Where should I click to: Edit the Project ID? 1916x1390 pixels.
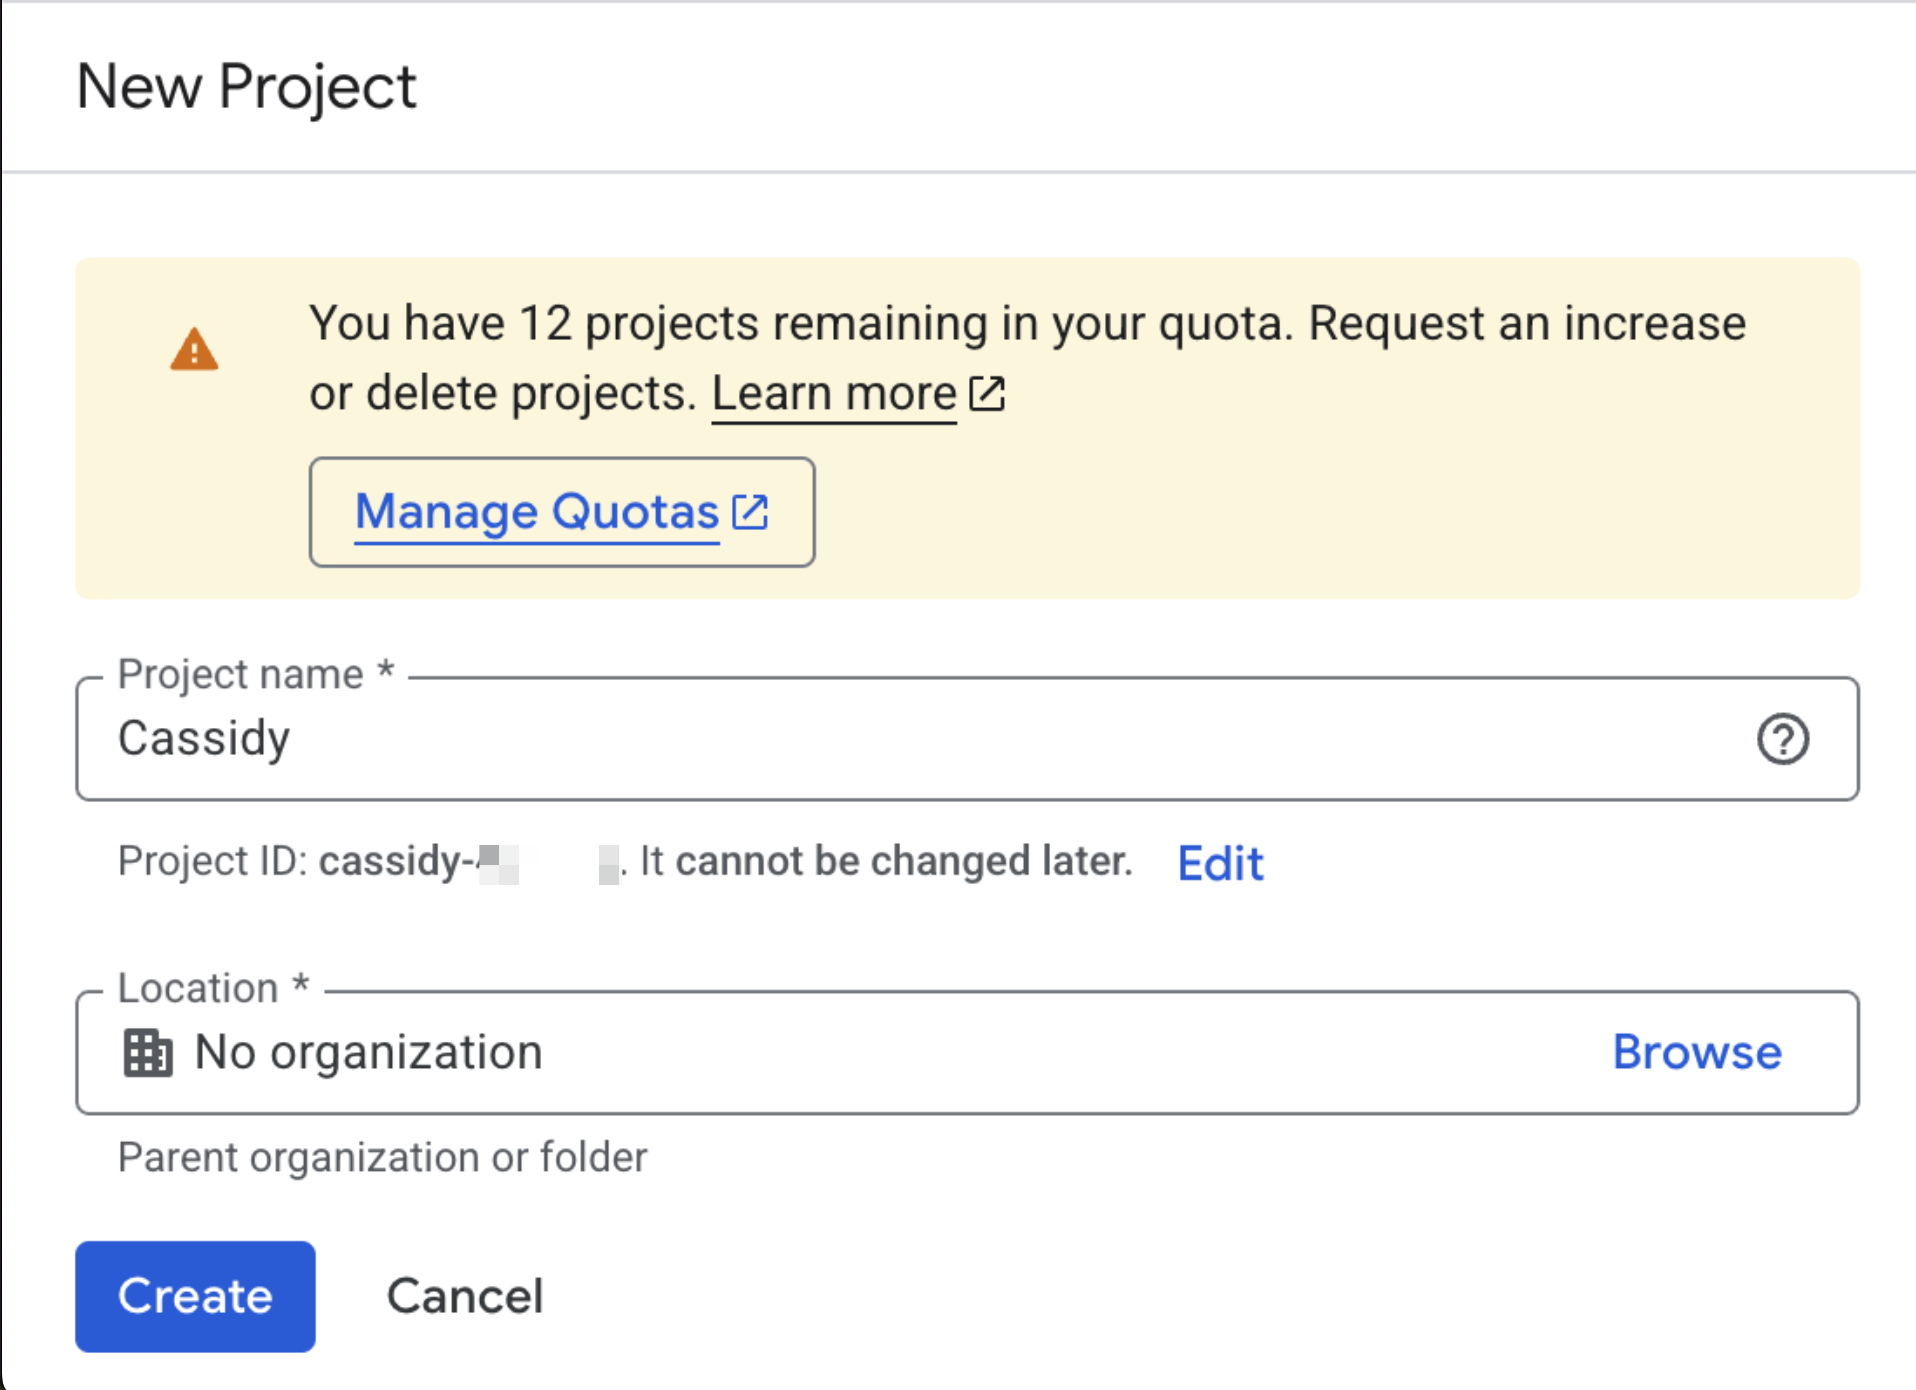pyautogui.click(x=1219, y=862)
